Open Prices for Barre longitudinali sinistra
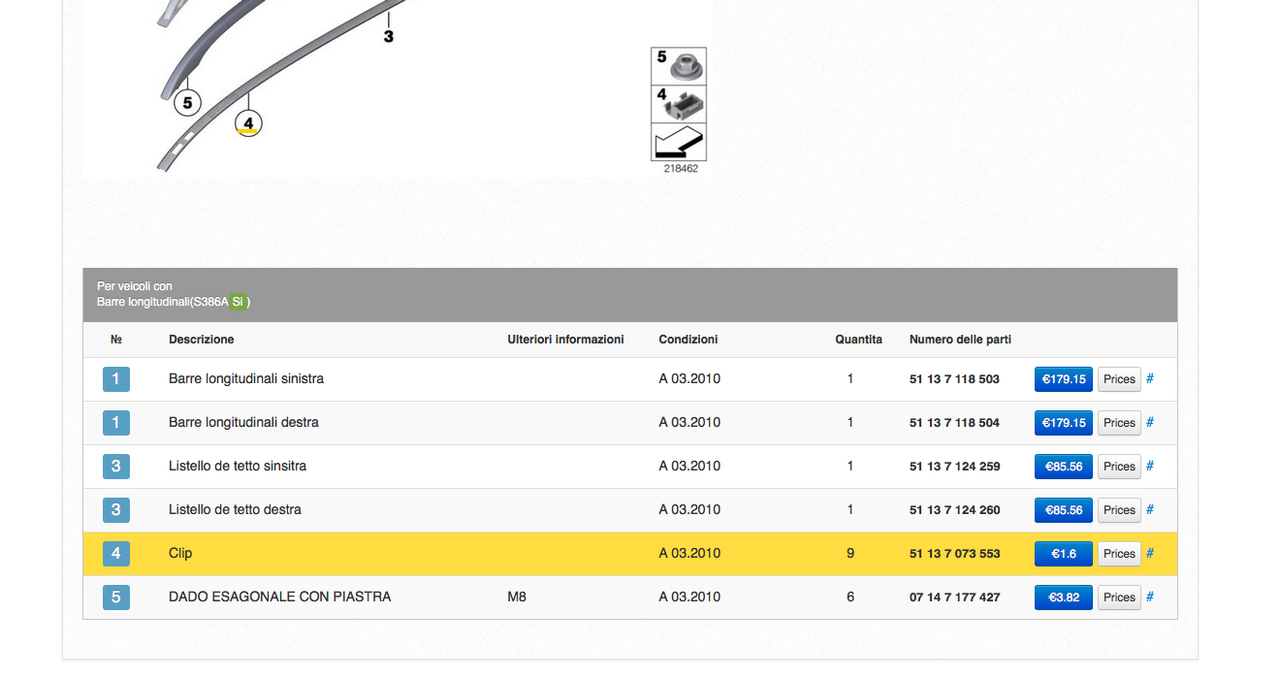Screen dimensions: 1280x683 1119,379
